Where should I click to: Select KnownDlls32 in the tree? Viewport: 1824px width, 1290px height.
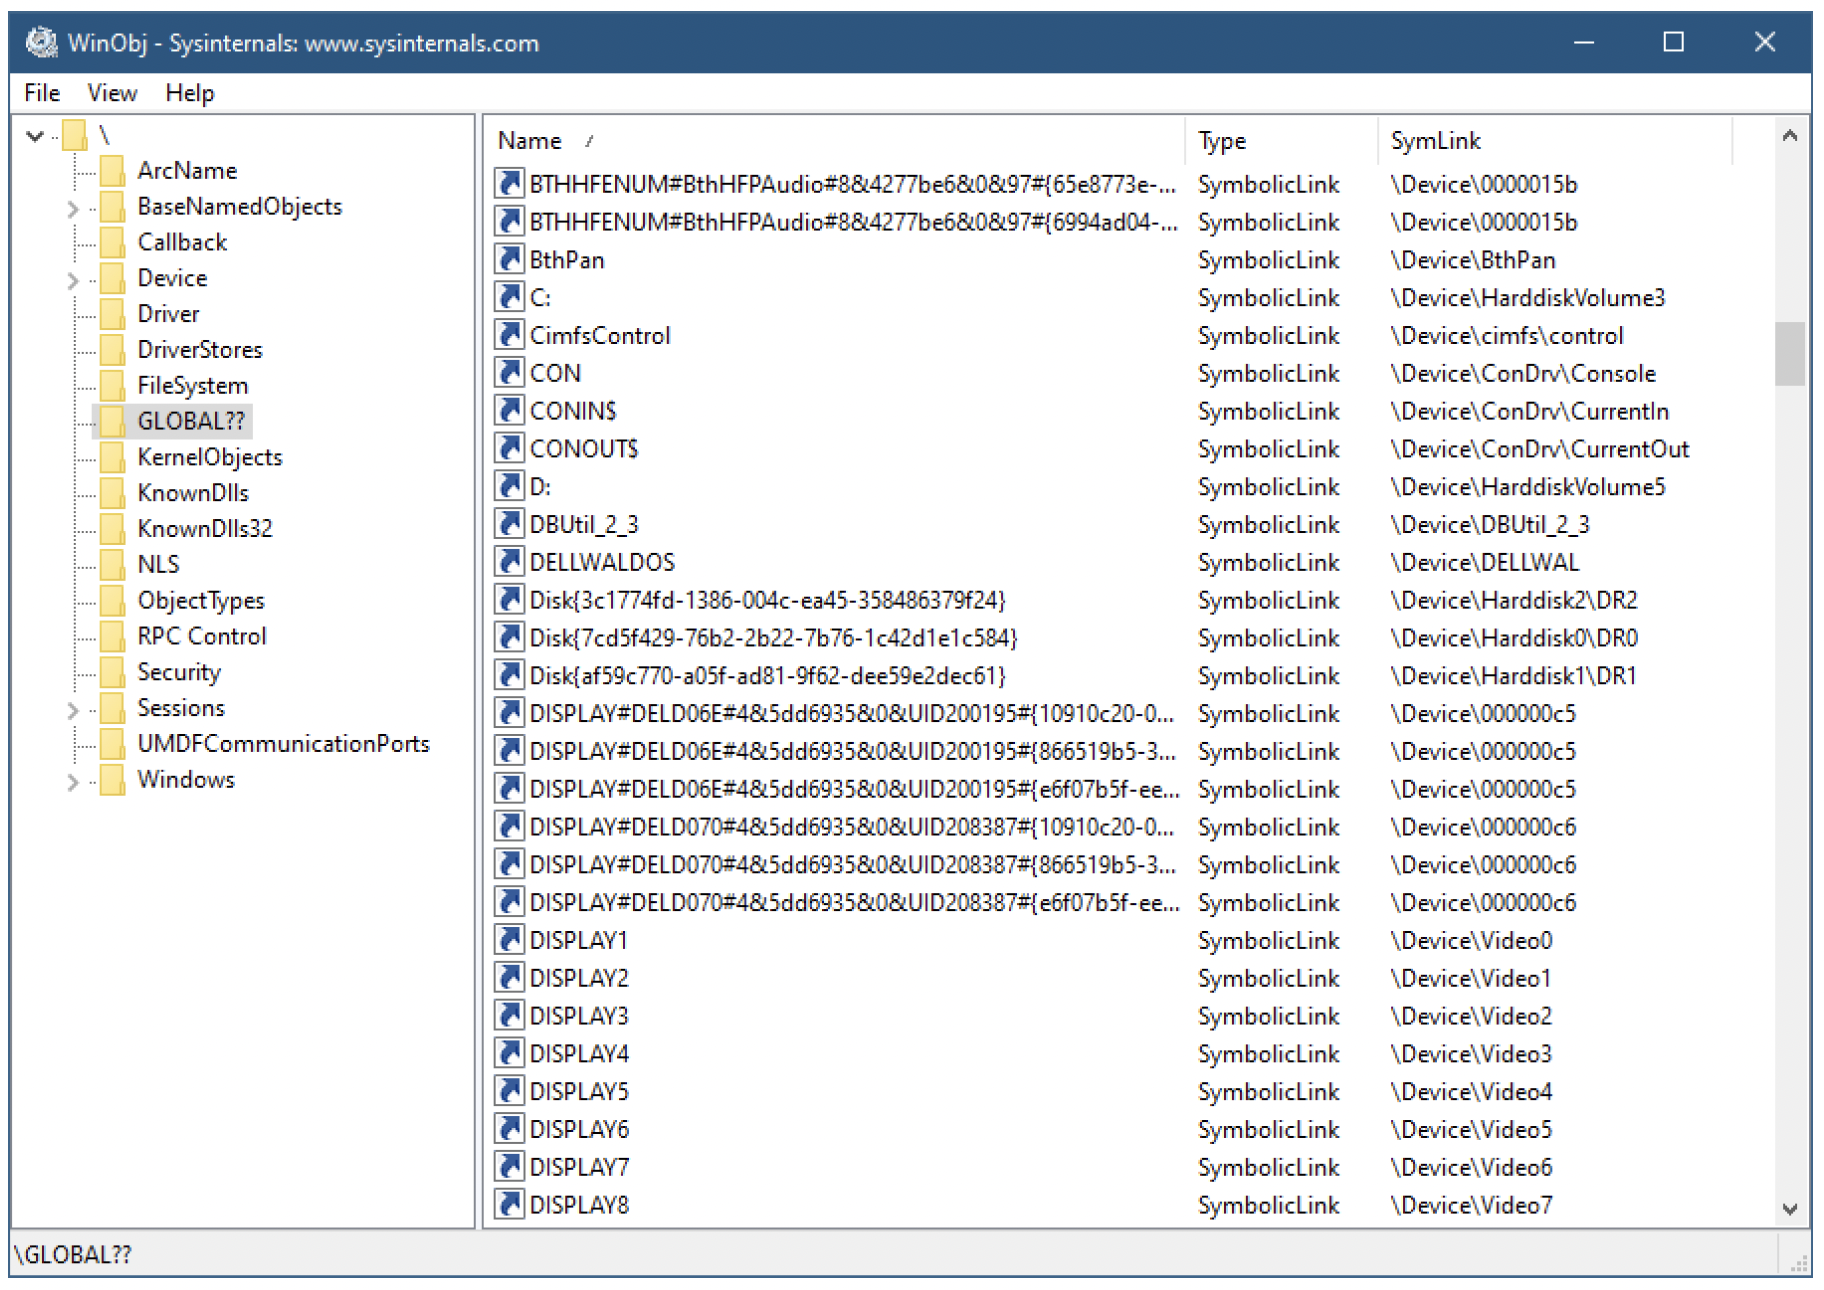(205, 528)
